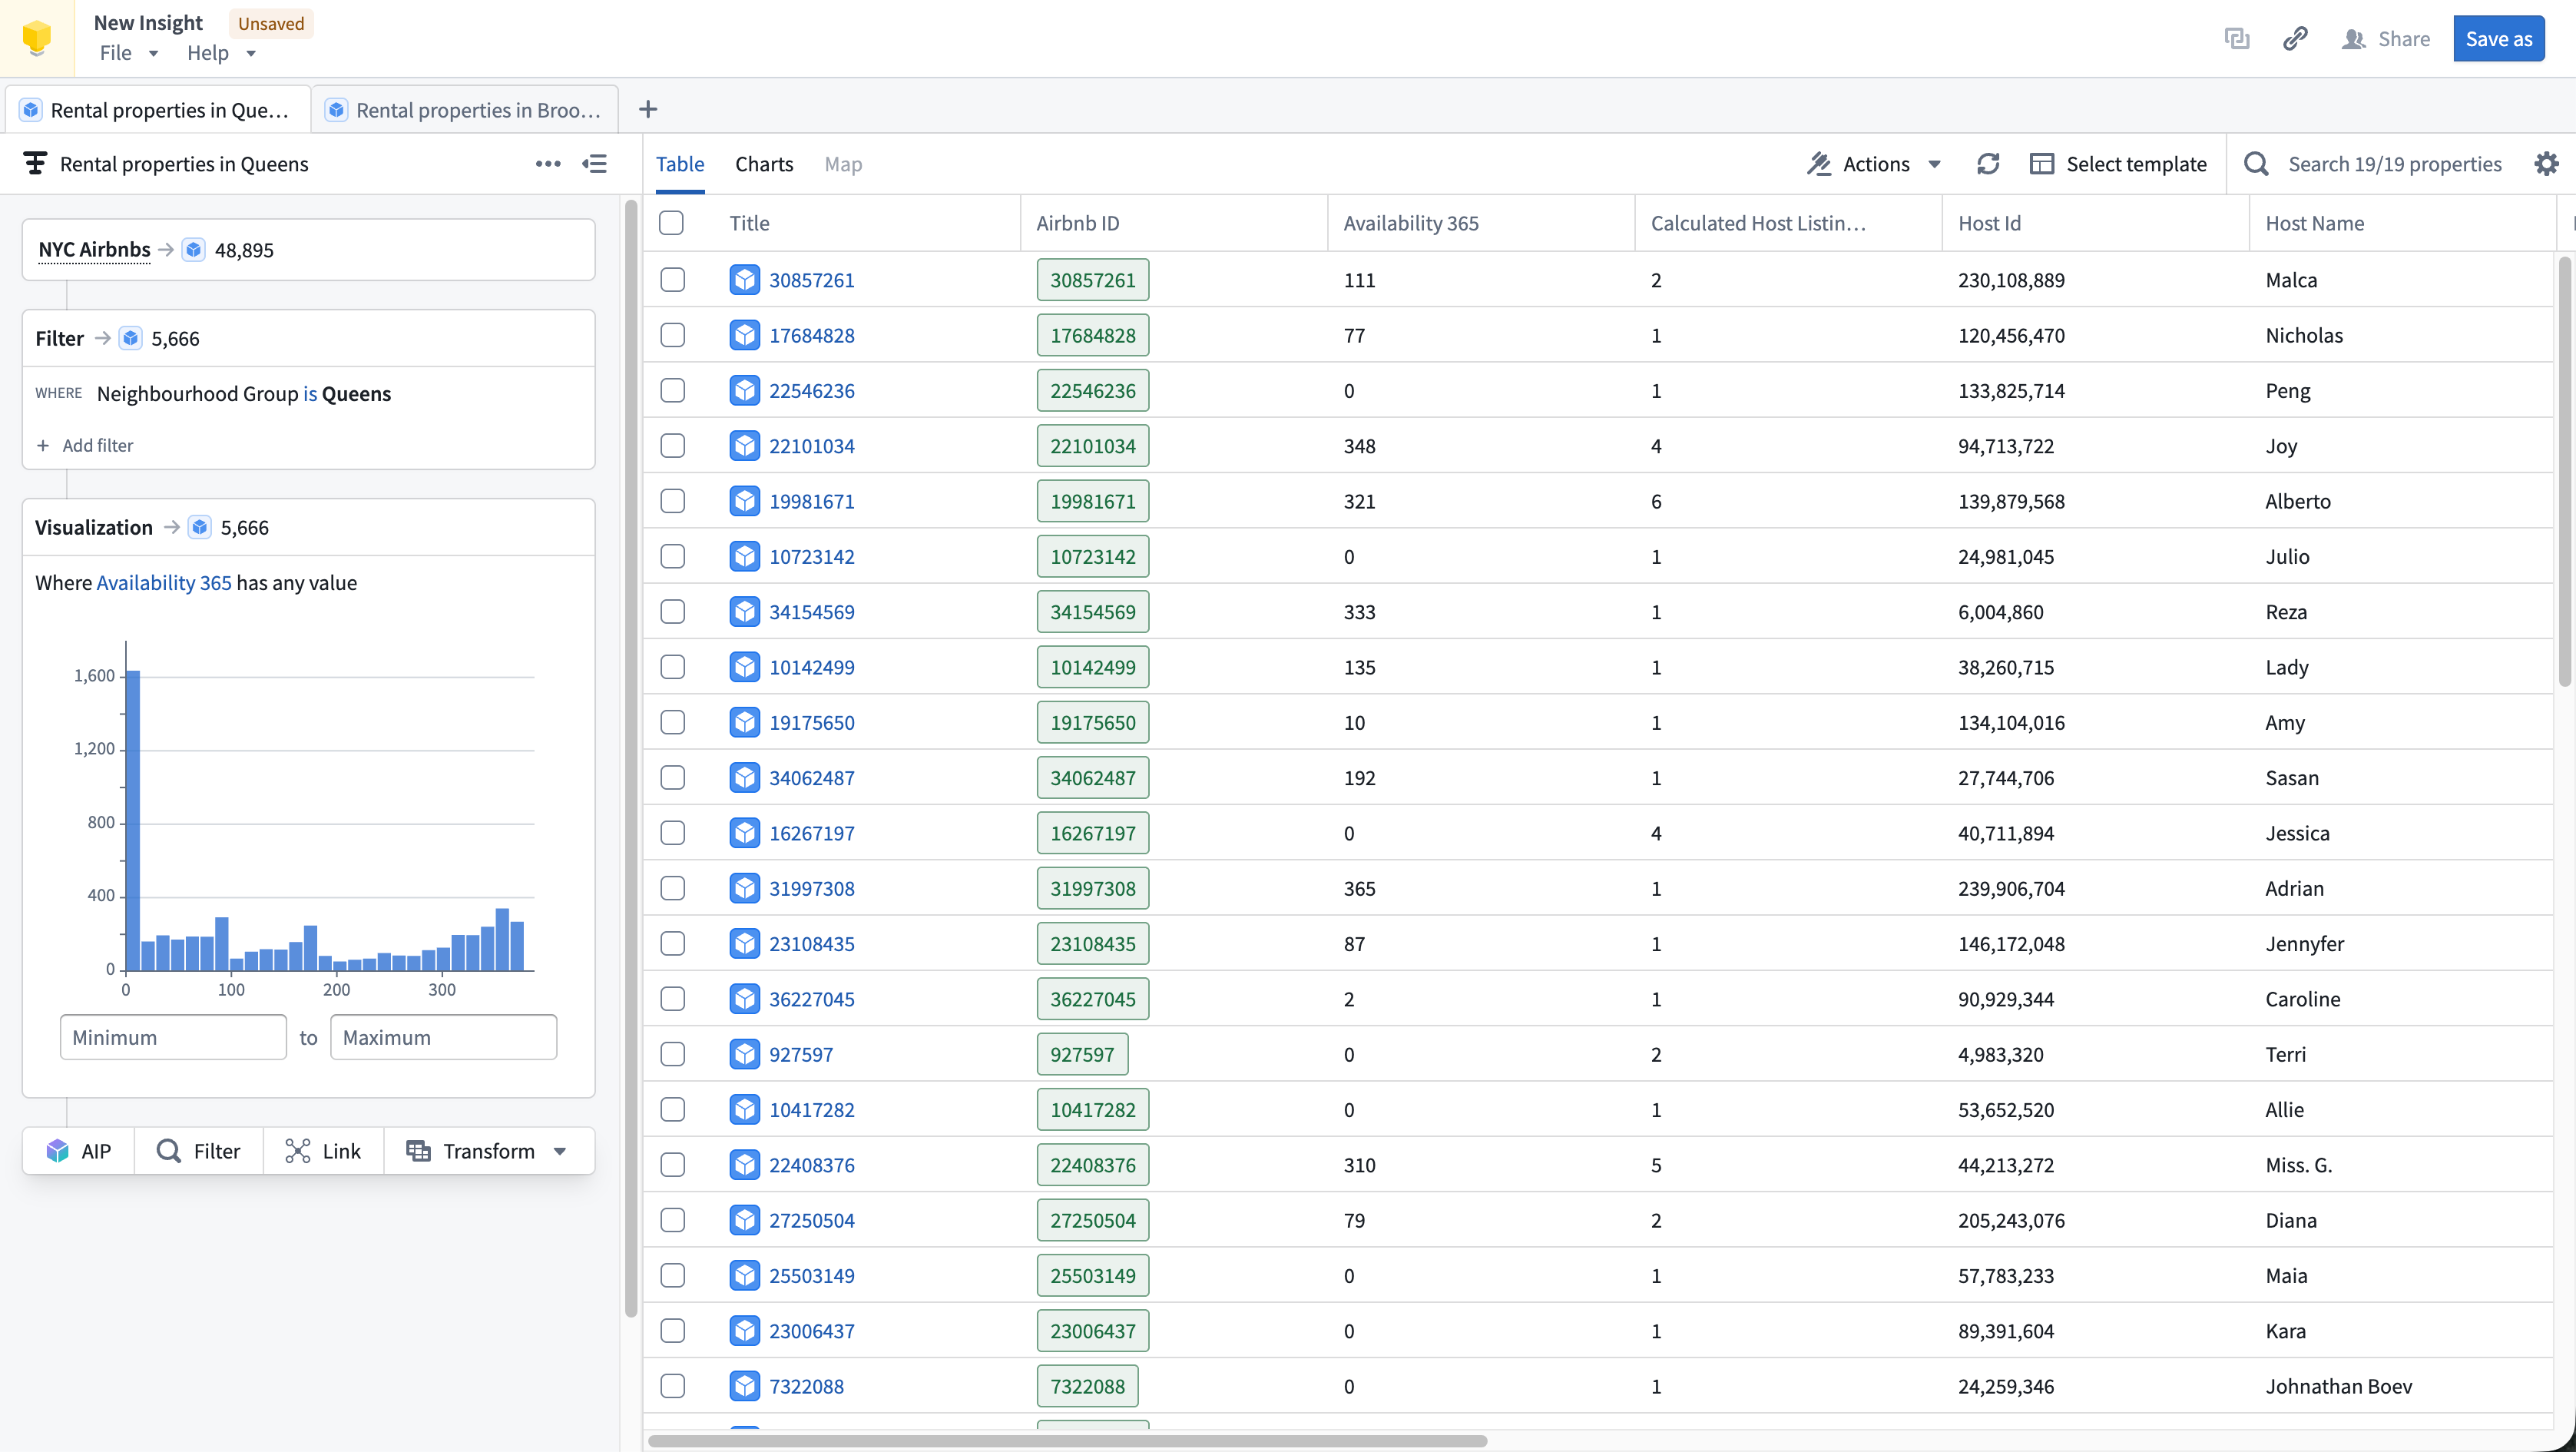Switch to the Charts tab

(x=763, y=164)
